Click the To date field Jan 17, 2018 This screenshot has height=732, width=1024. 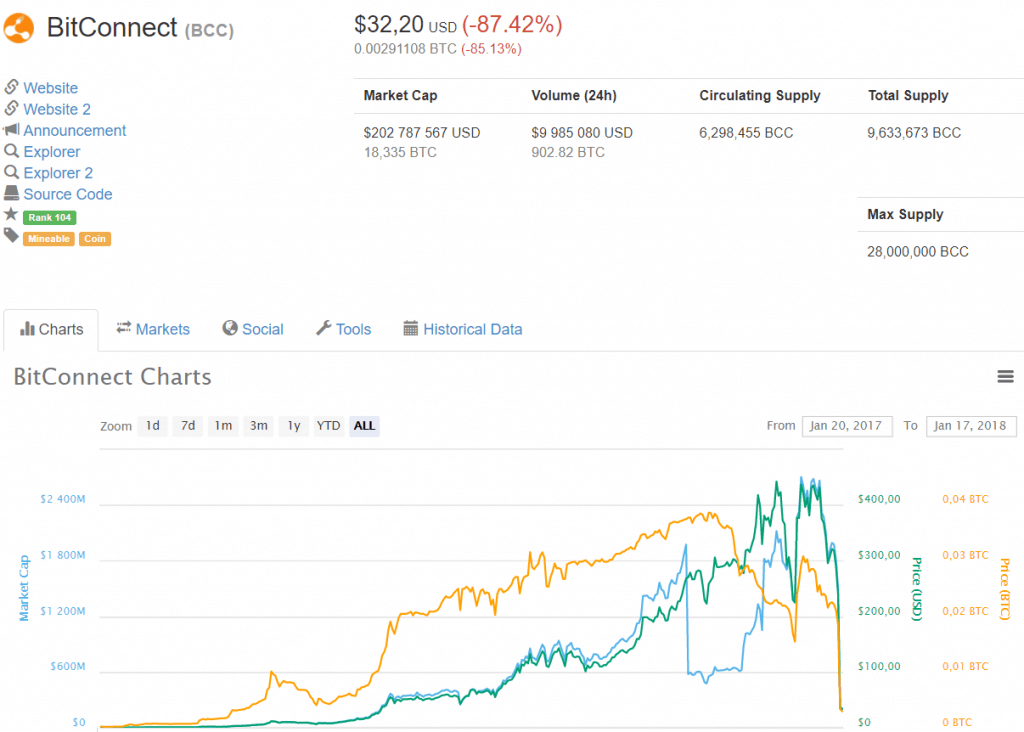coord(971,426)
